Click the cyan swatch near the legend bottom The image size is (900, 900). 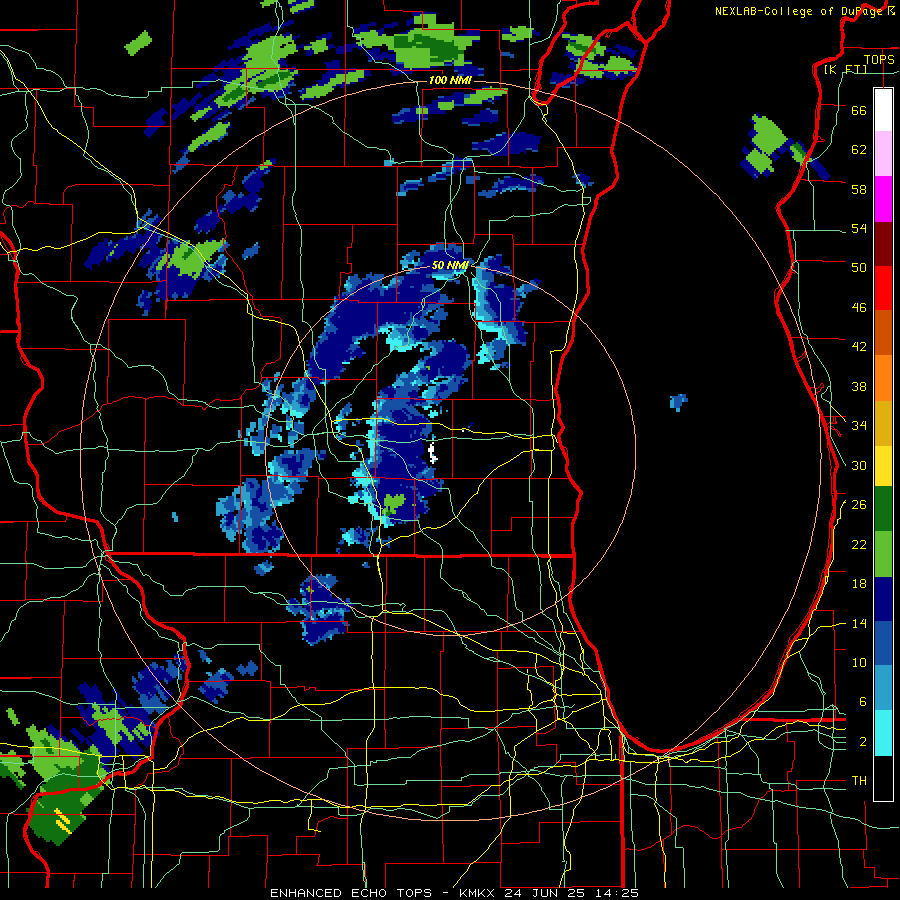click(x=883, y=733)
